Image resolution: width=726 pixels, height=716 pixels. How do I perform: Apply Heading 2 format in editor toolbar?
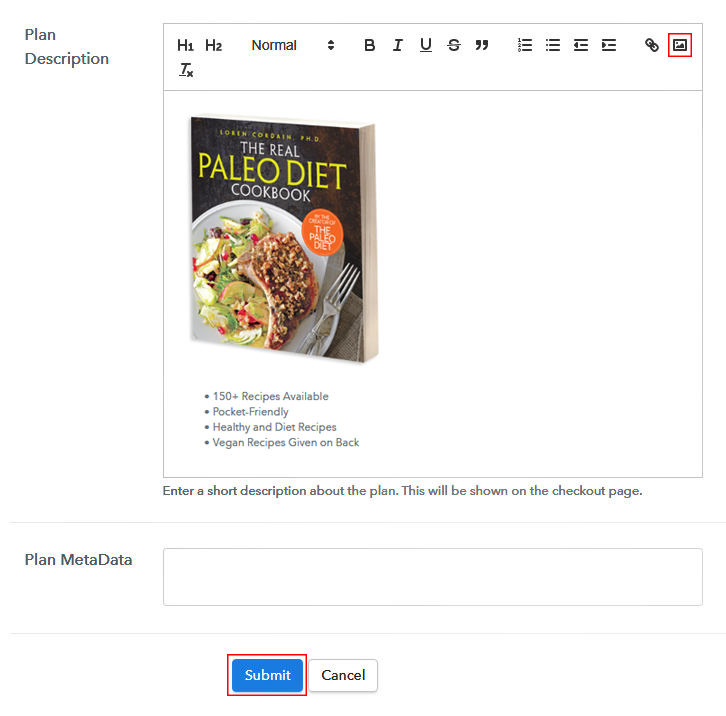[213, 45]
